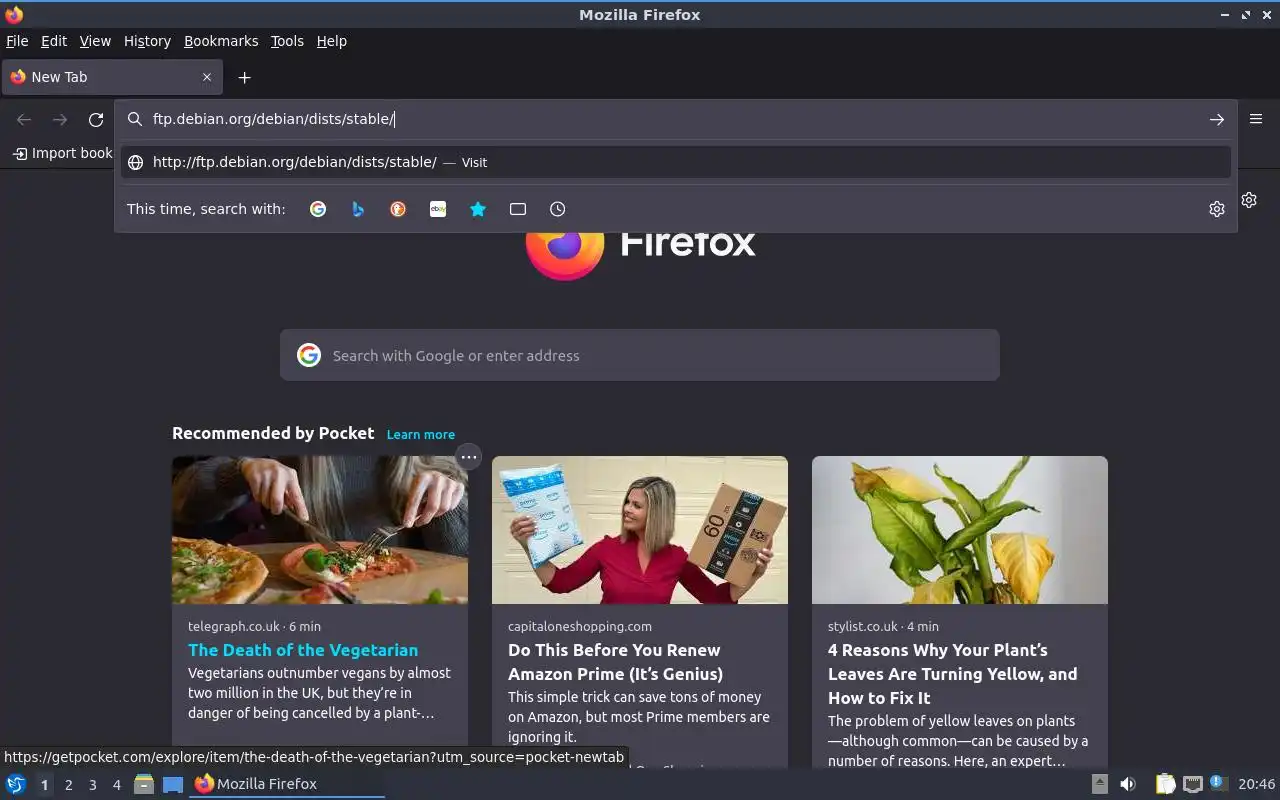Reload the current page
This screenshot has width=1280, height=800.
coord(96,119)
